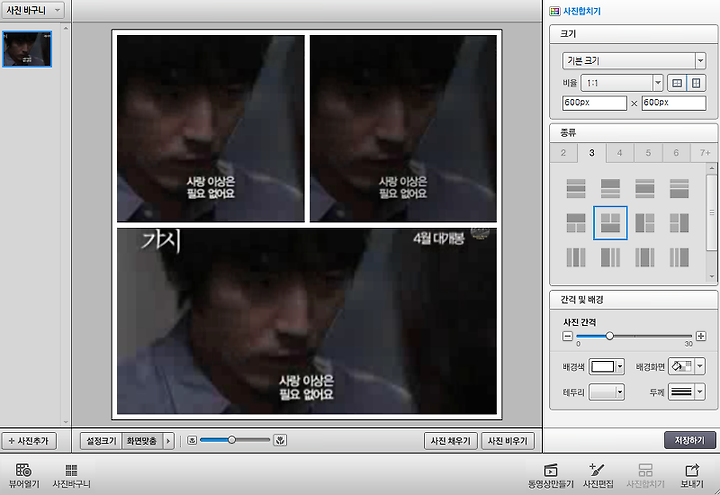Screen dimensions: 720x495
Task: Open the border thickness (두께) dropdown
Action: point(700,392)
